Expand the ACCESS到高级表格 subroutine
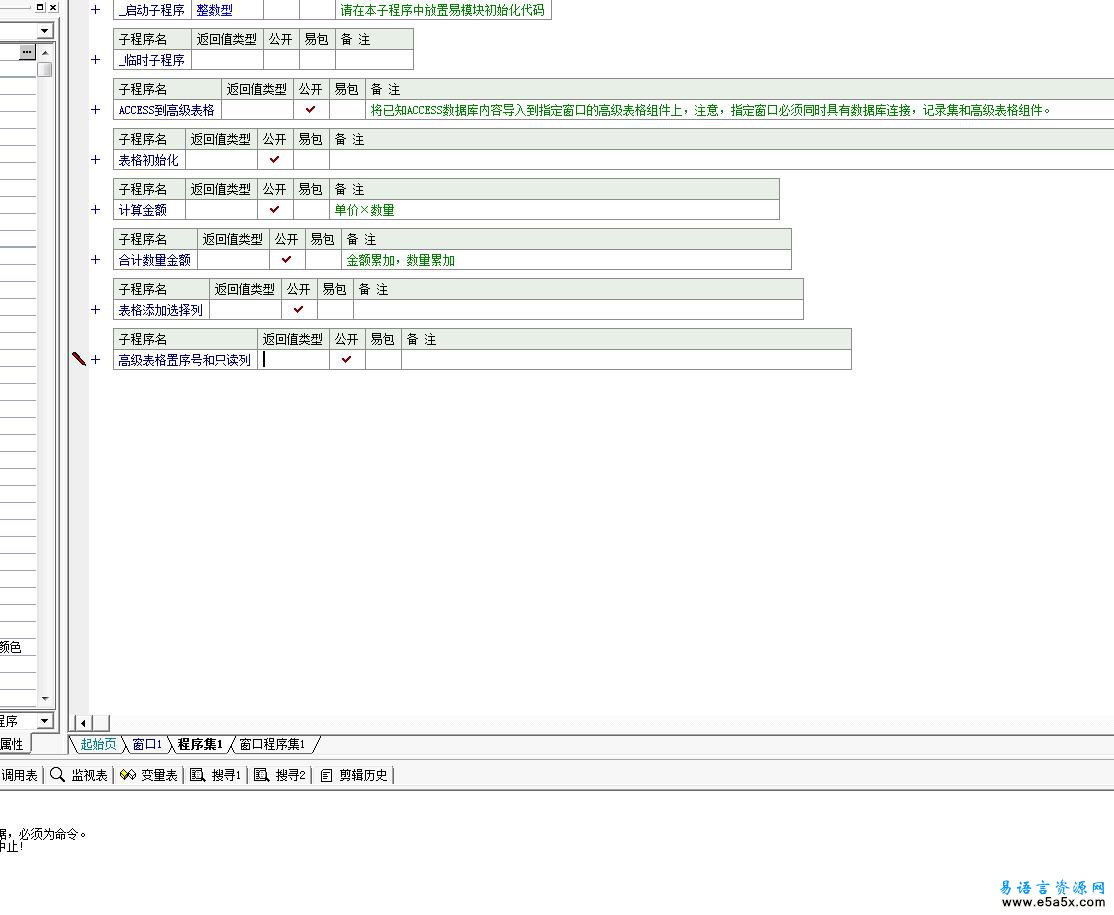1114x915 pixels. [95, 109]
